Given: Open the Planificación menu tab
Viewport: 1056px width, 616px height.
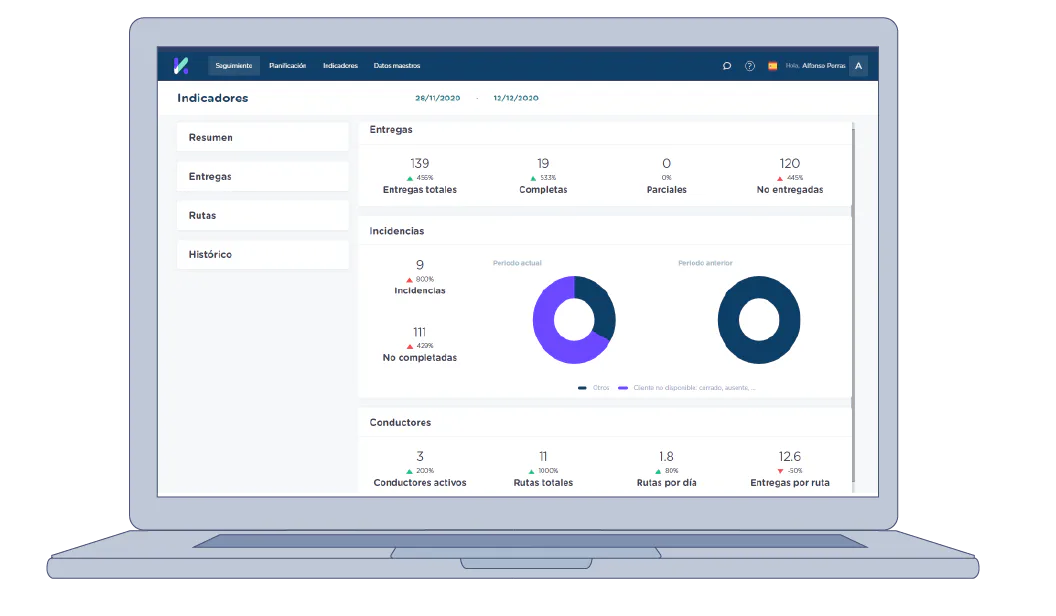Looking at the screenshot, I should click(288, 66).
